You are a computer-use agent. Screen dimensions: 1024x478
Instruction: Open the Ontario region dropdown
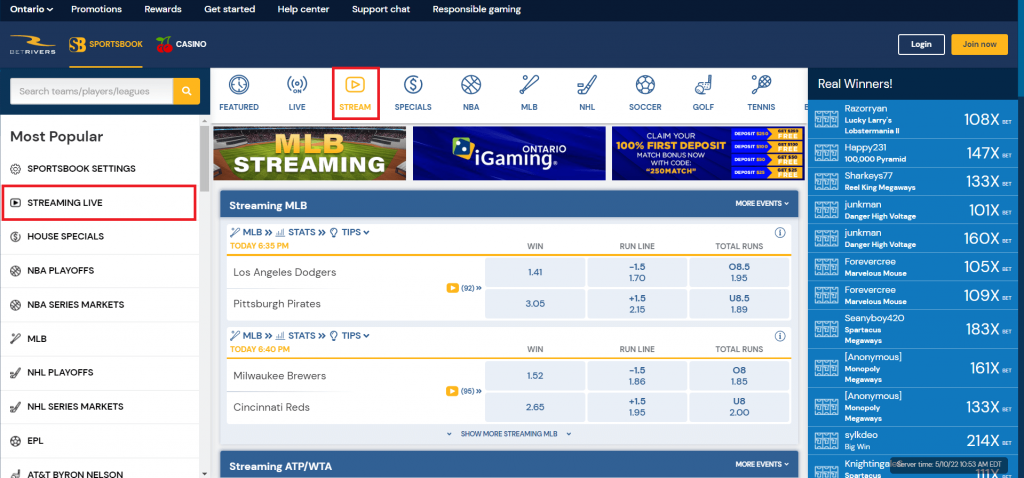click(31, 9)
